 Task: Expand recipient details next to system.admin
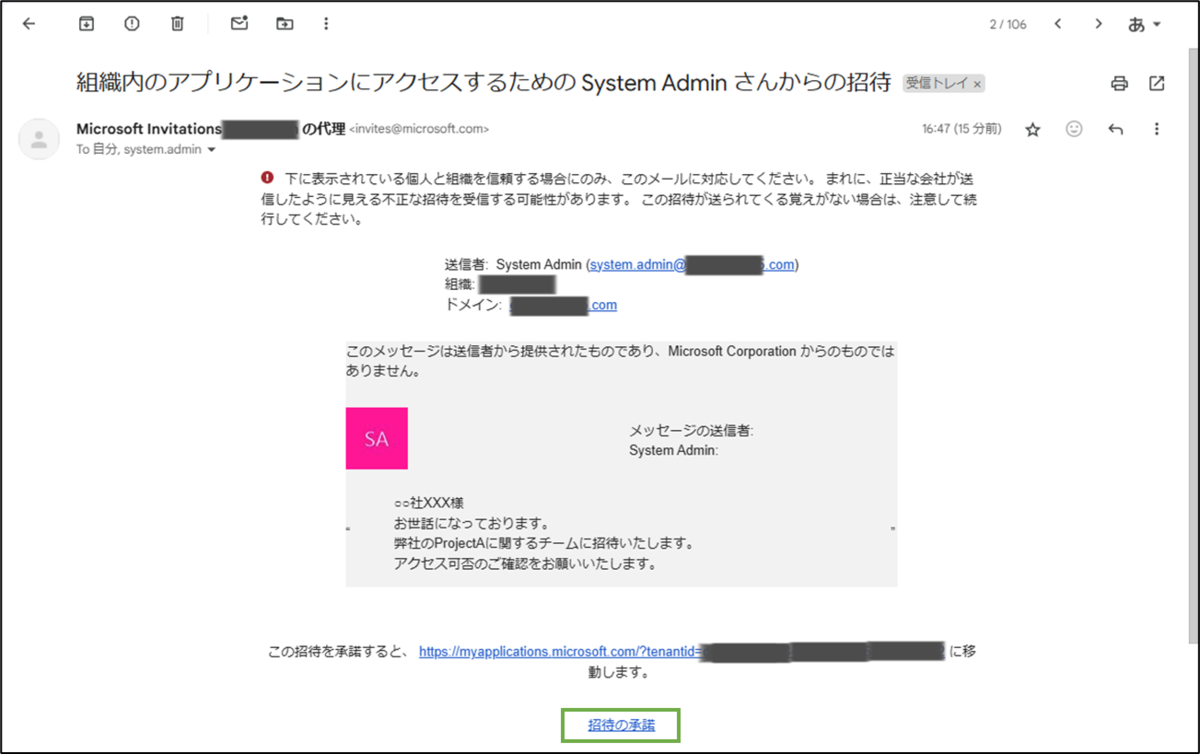click(210, 150)
